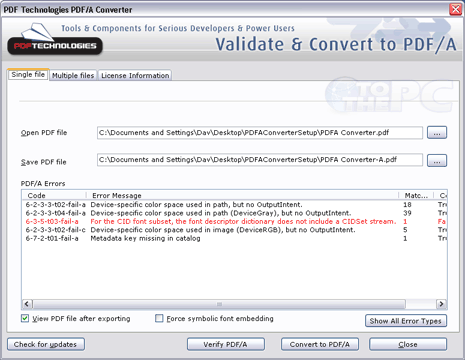This screenshot has width=465, height=360.
Task: Browse for the Save PDF file location
Action: (437, 160)
